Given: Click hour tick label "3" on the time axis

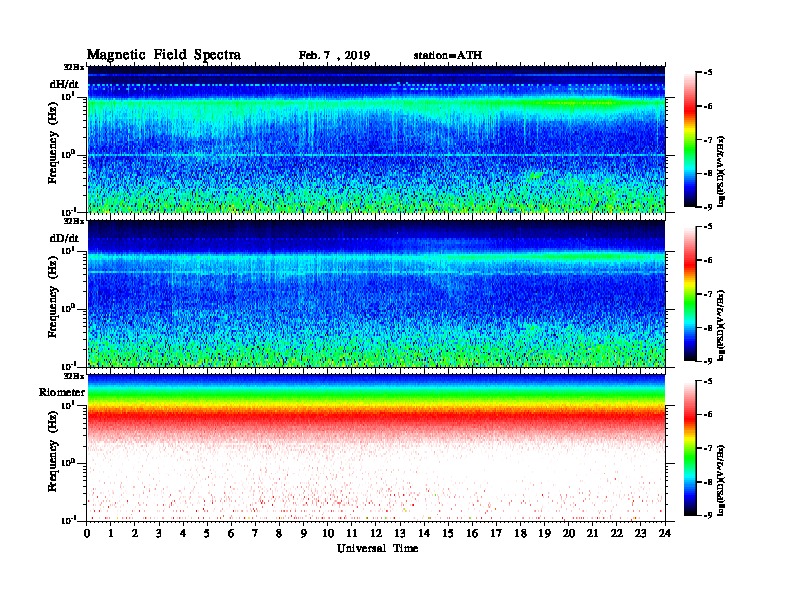Looking at the screenshot, I should [159, 534].
